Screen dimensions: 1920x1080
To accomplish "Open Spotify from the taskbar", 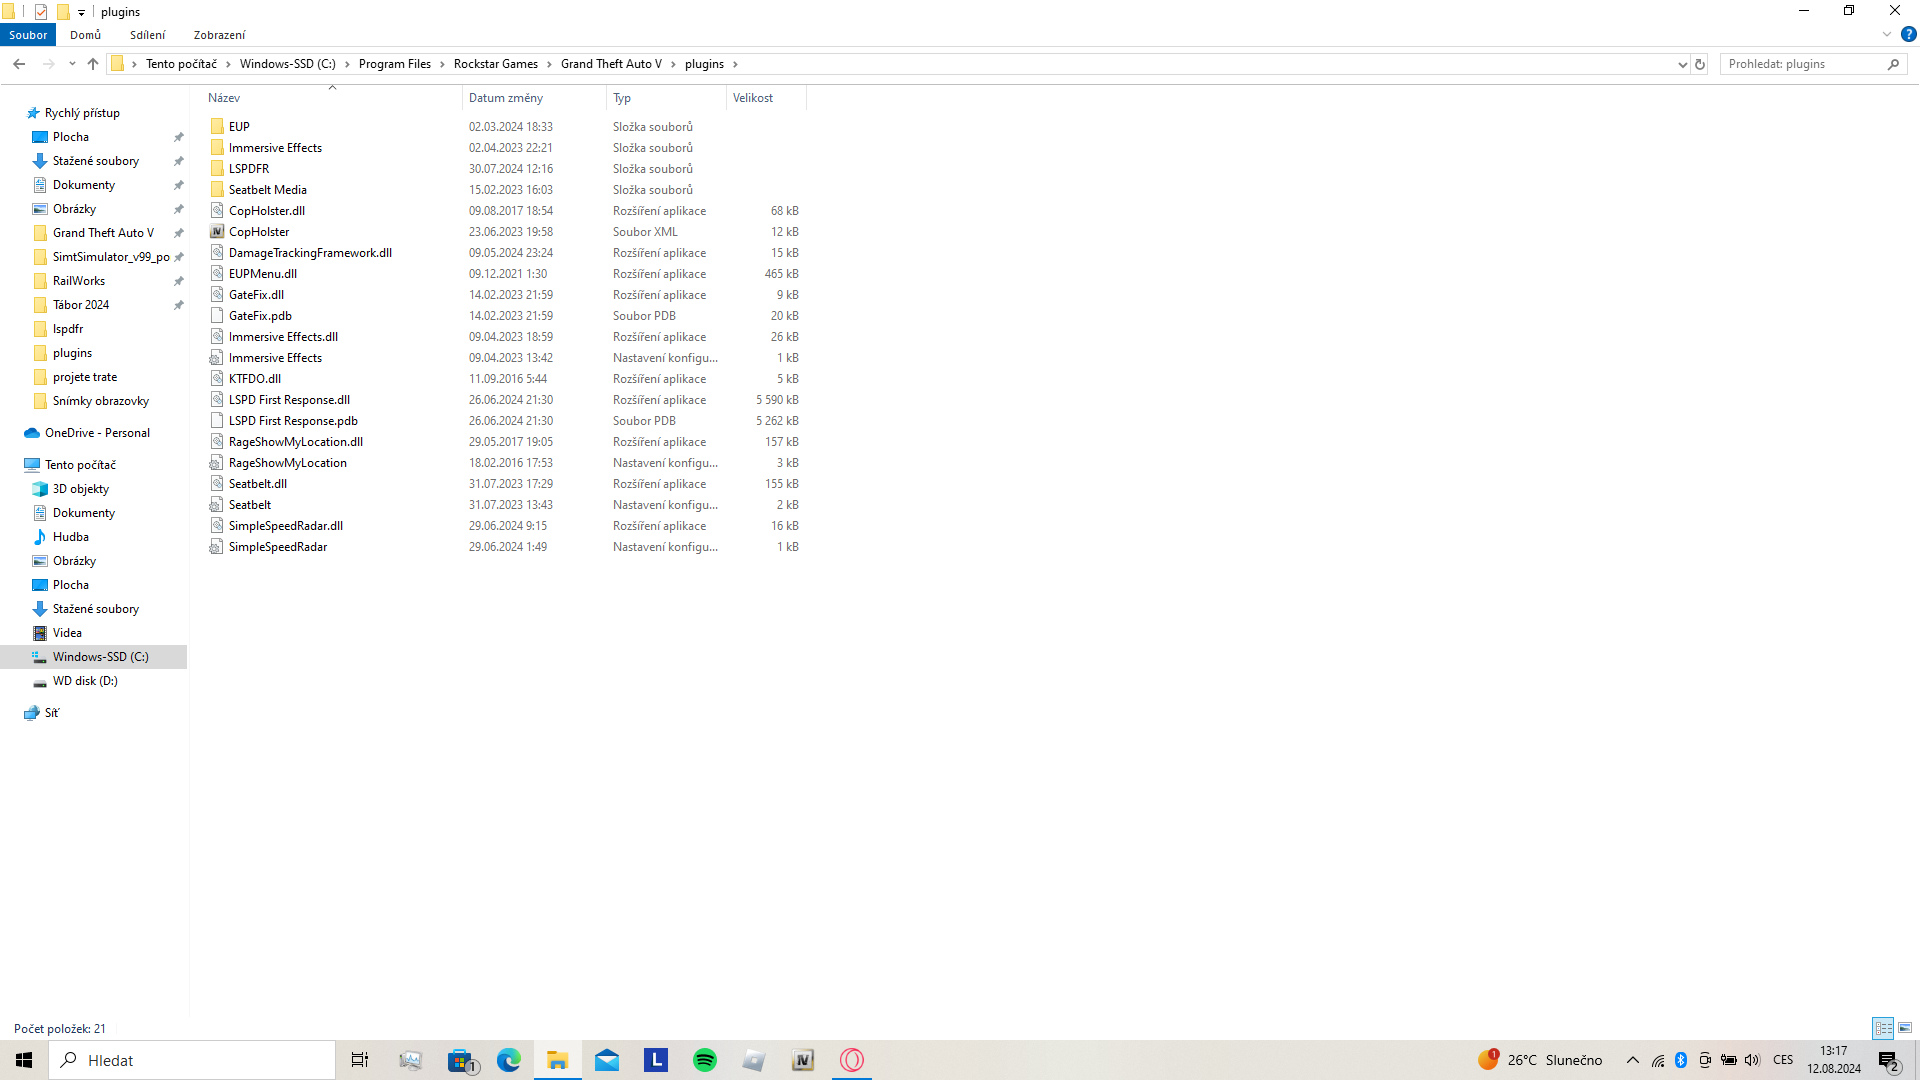I will pos(705,1060).
